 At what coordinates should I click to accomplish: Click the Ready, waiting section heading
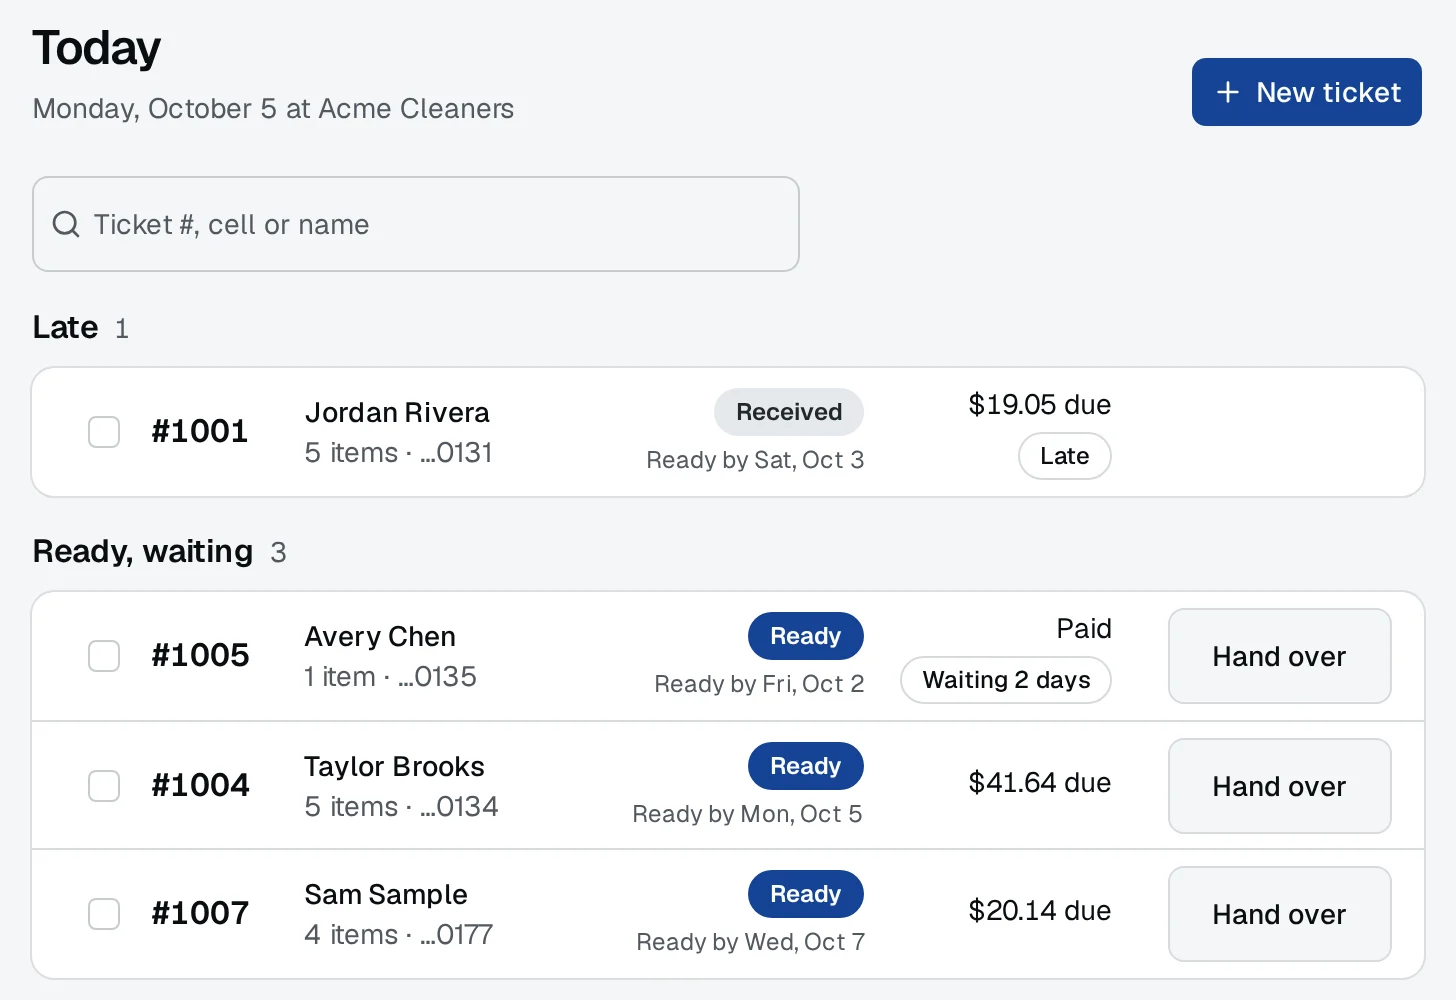[143, 551]
